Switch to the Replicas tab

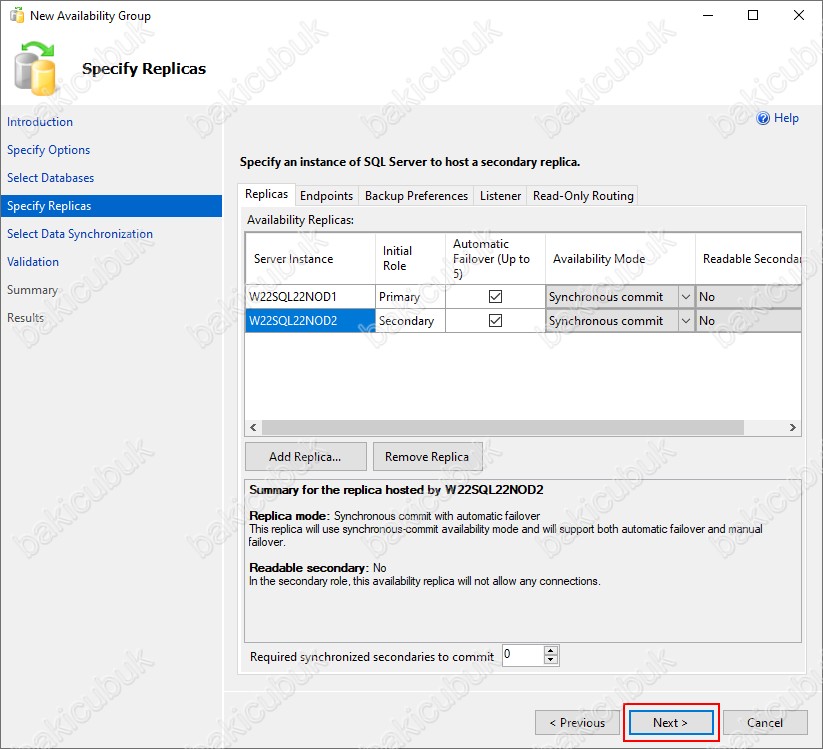(266, 194)
